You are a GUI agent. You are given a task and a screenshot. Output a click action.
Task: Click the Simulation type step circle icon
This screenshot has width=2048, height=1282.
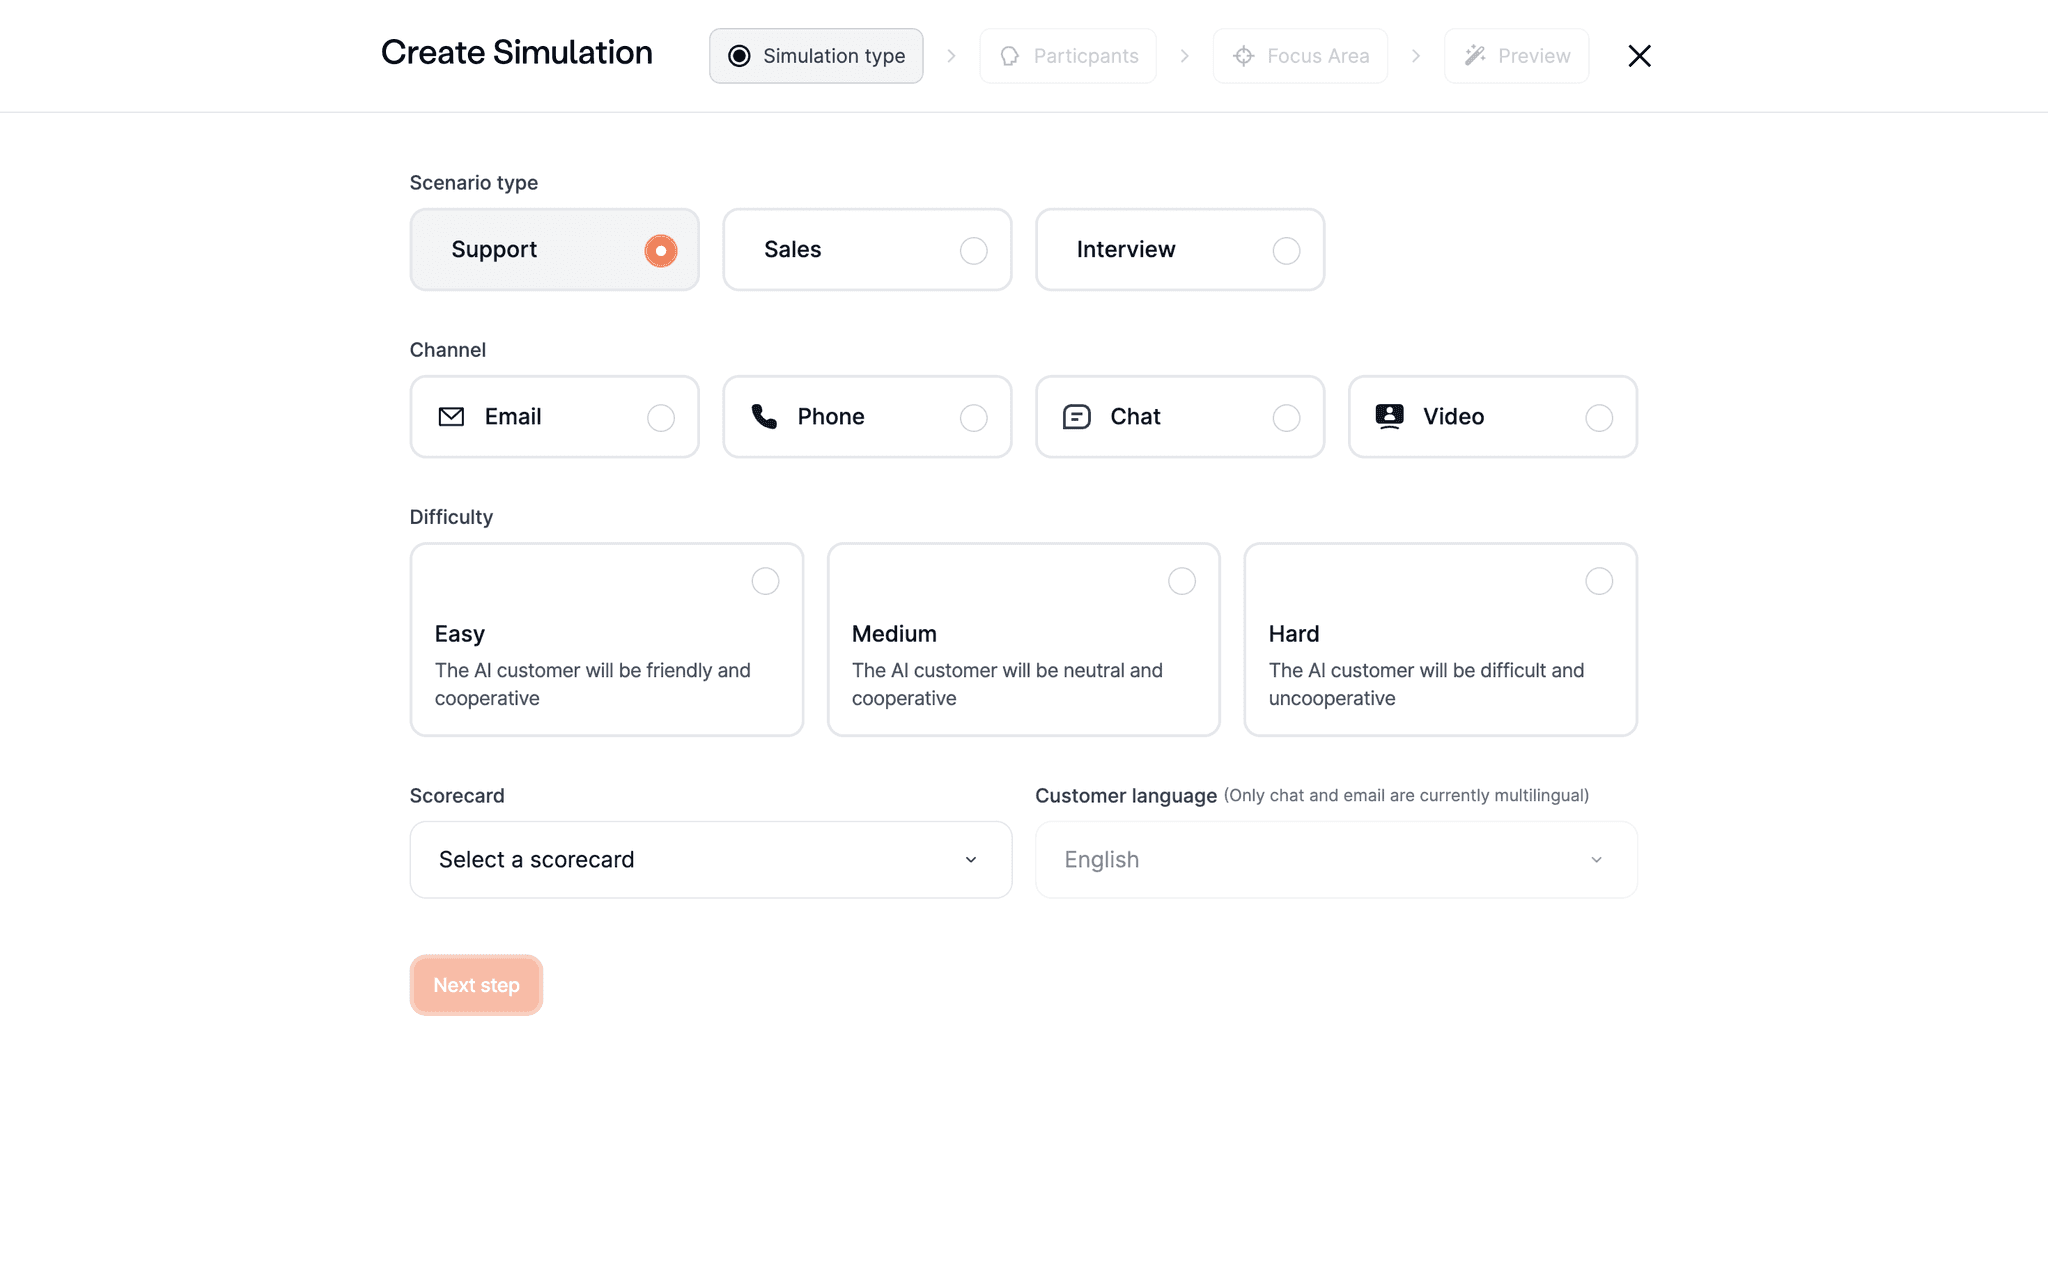739,56
